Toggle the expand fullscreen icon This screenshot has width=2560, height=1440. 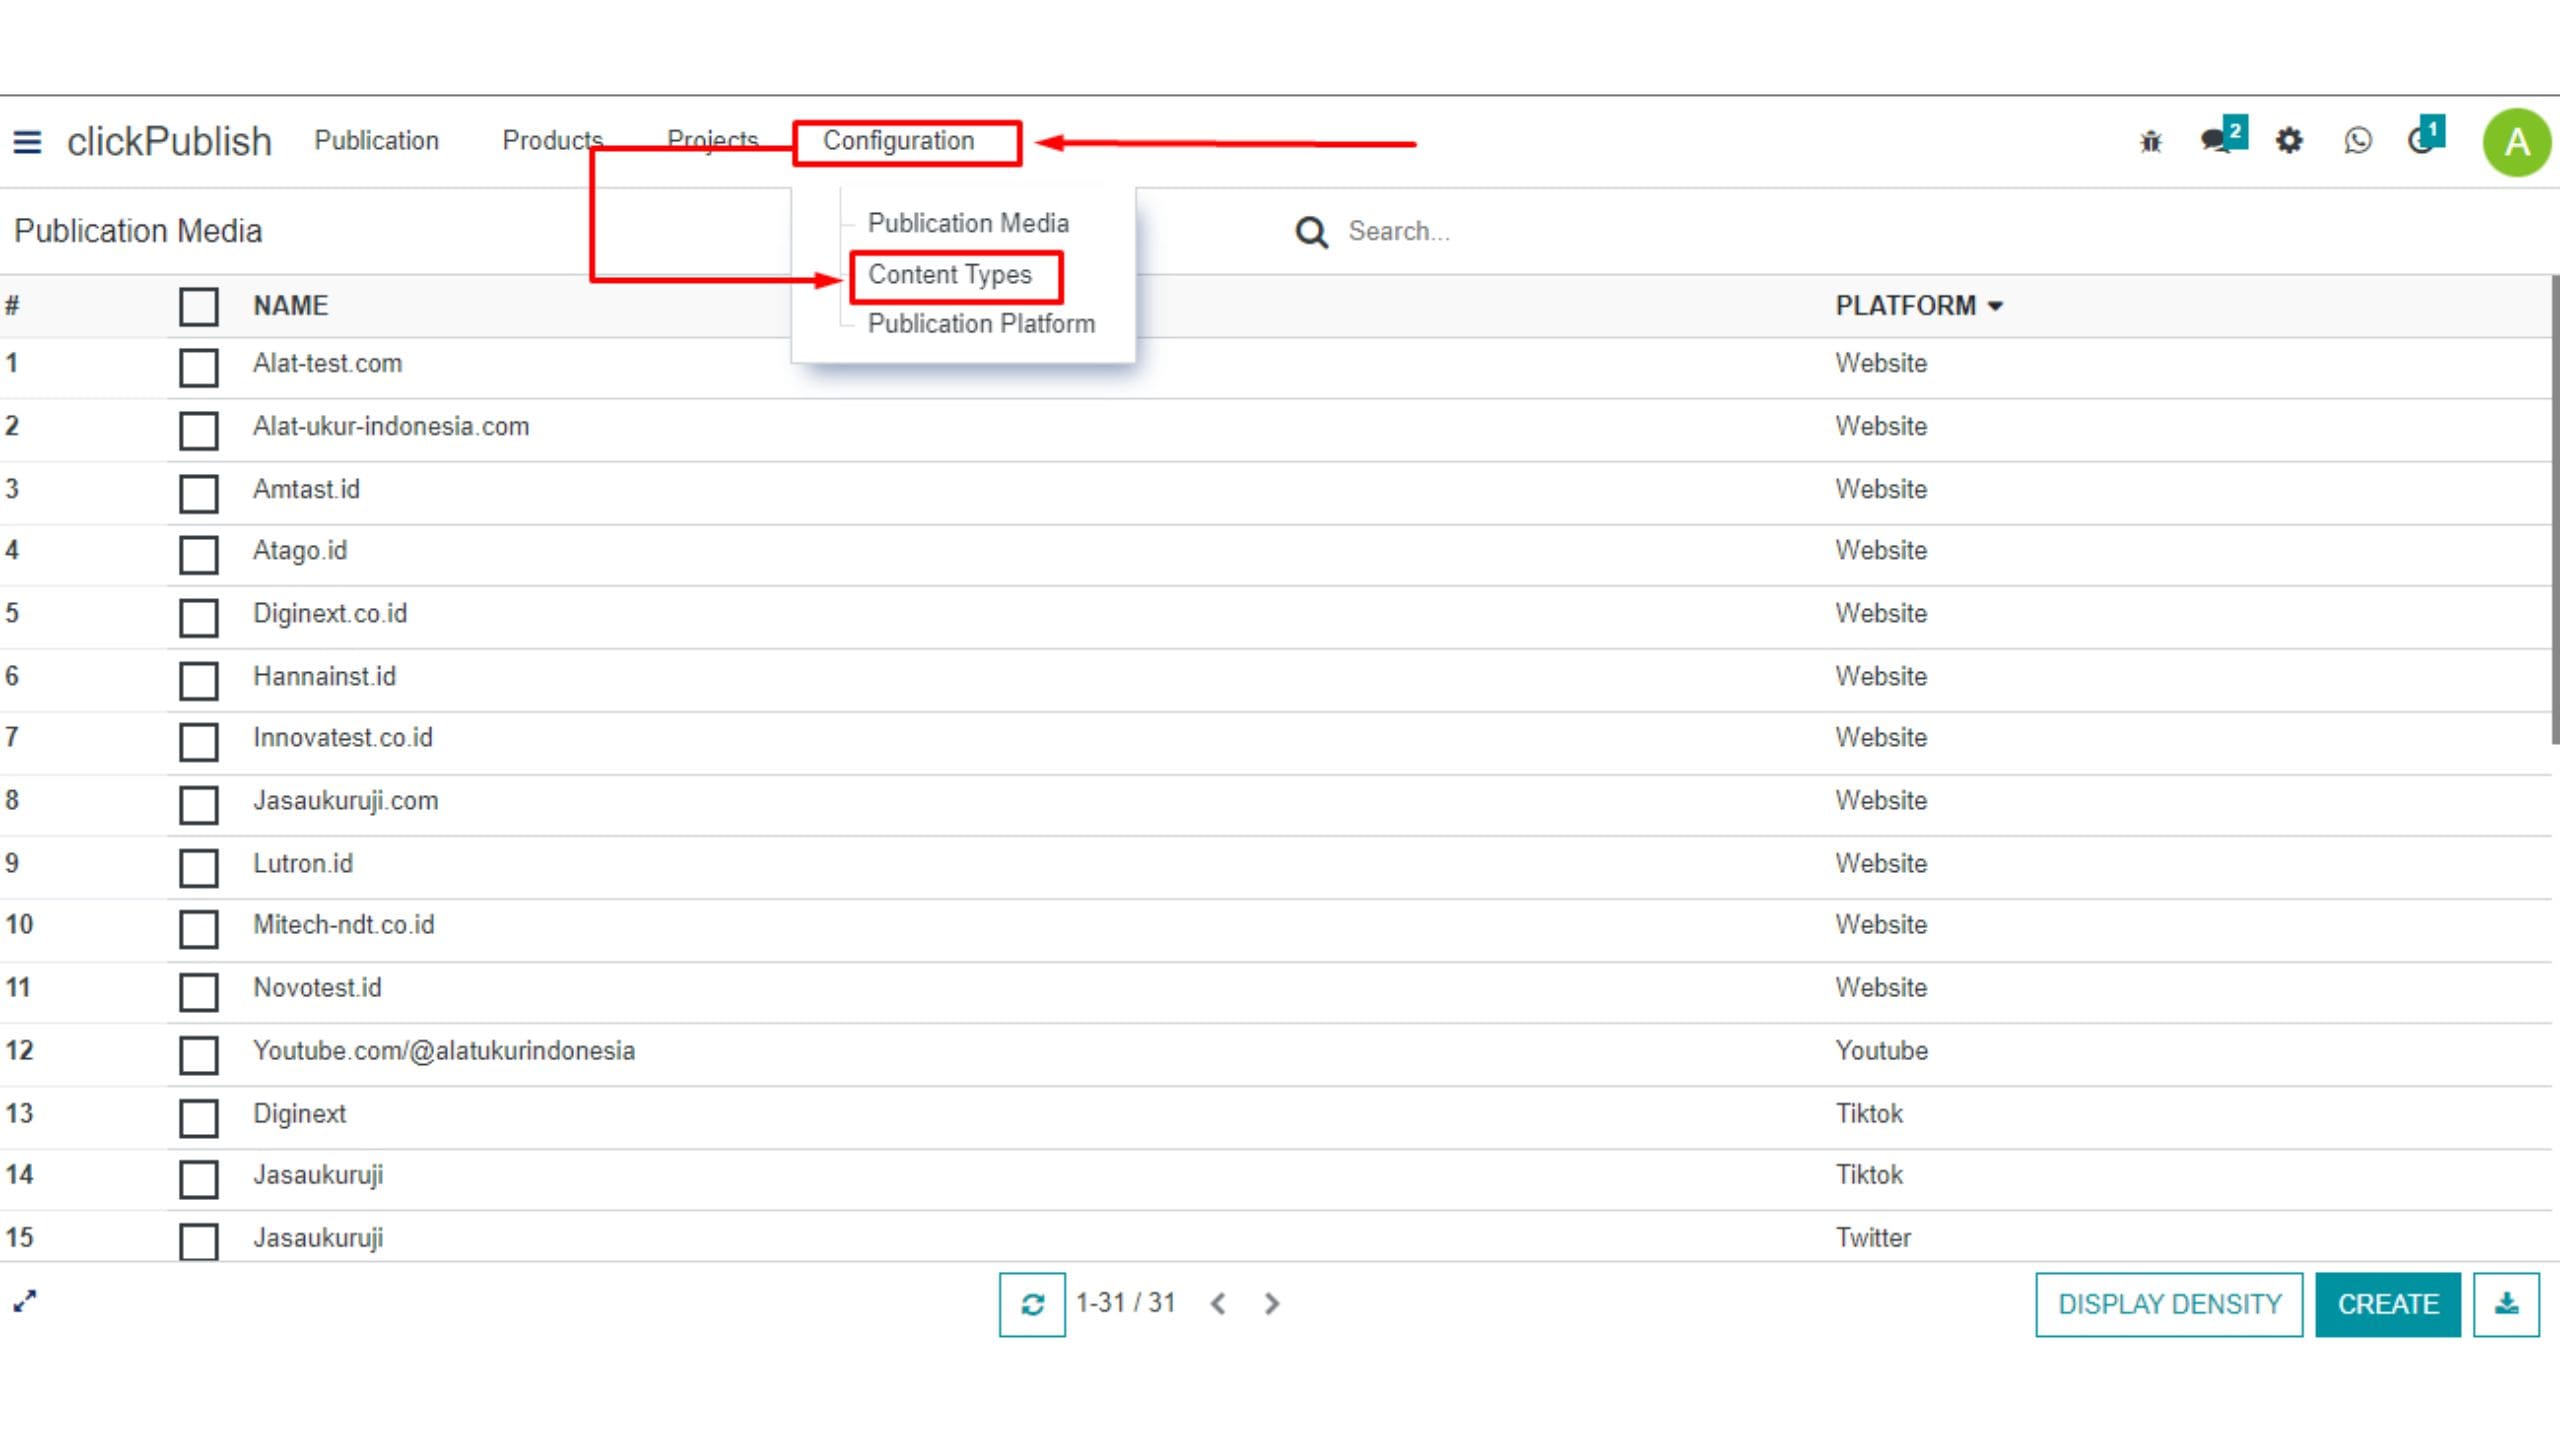25,1301
